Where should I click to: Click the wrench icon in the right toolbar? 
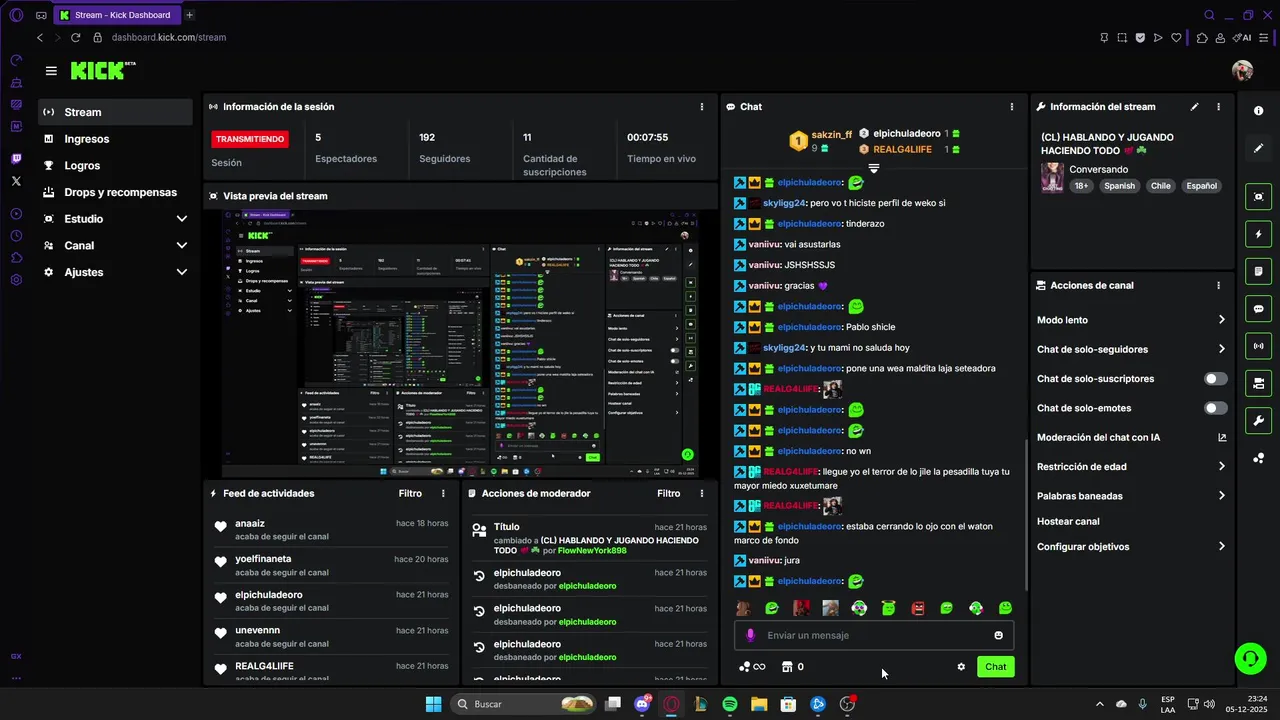pyautogui.click(x=1258, y=420)
